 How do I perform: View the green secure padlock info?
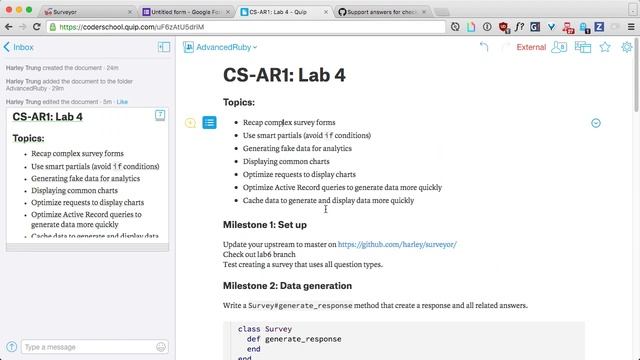click(53, 27)
